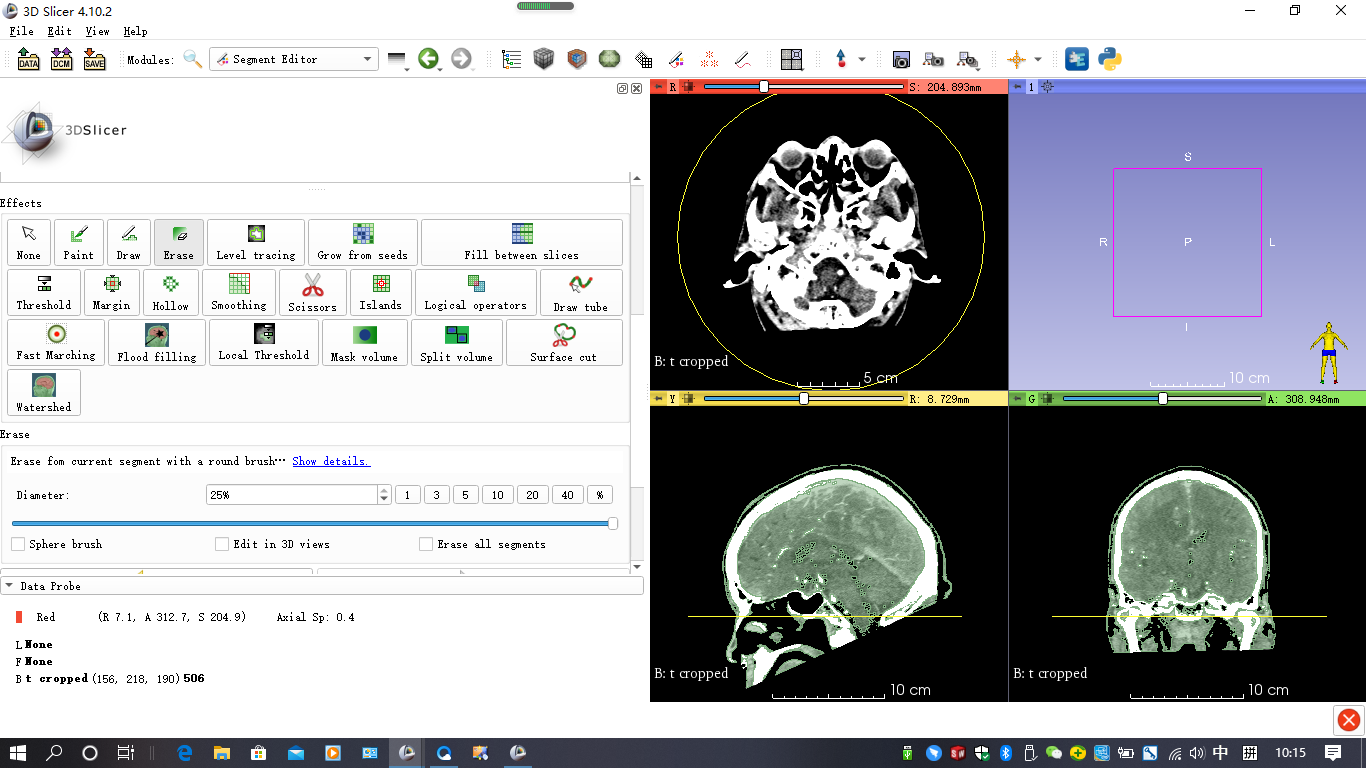Open the Show details link
The image size is (1366, 768).
coord(331,461)
